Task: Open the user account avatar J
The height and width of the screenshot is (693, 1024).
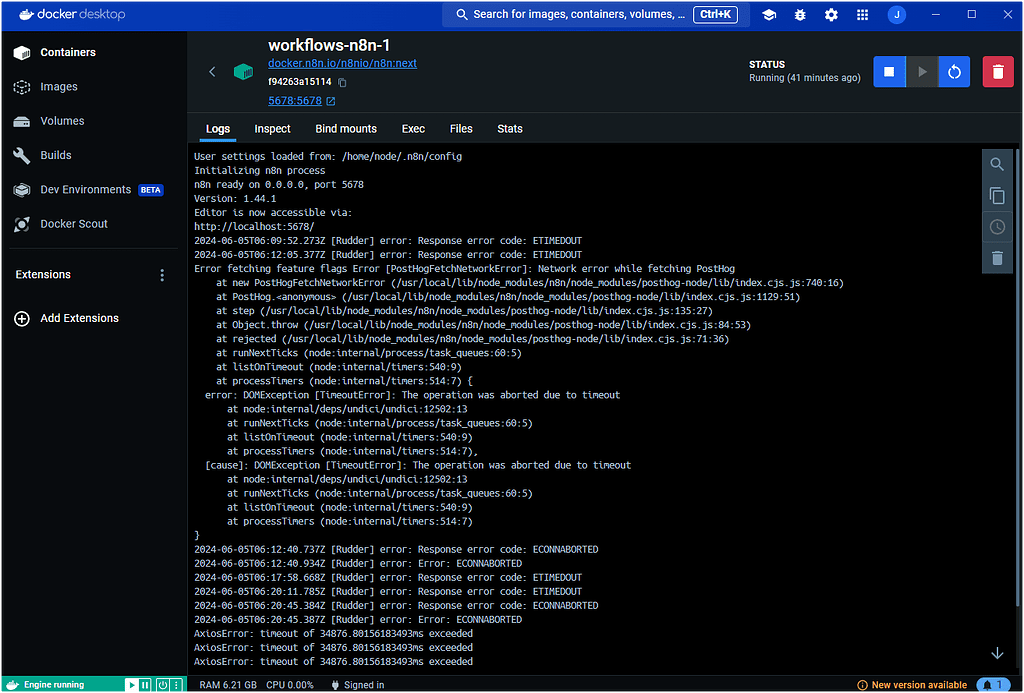Action: [897, 14]
